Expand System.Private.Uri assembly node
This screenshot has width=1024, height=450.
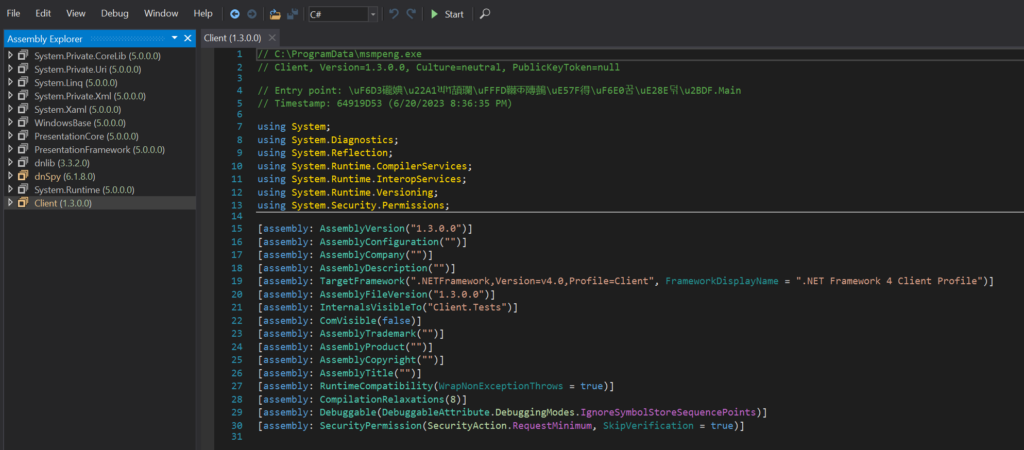[10, 69]
